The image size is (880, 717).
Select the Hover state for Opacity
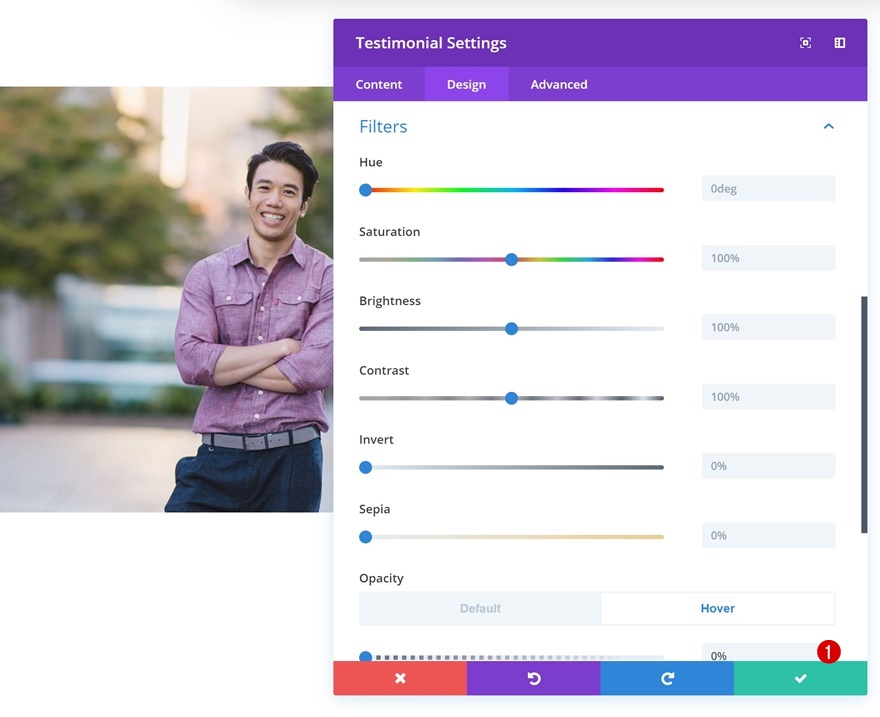(x=717, y=608)
